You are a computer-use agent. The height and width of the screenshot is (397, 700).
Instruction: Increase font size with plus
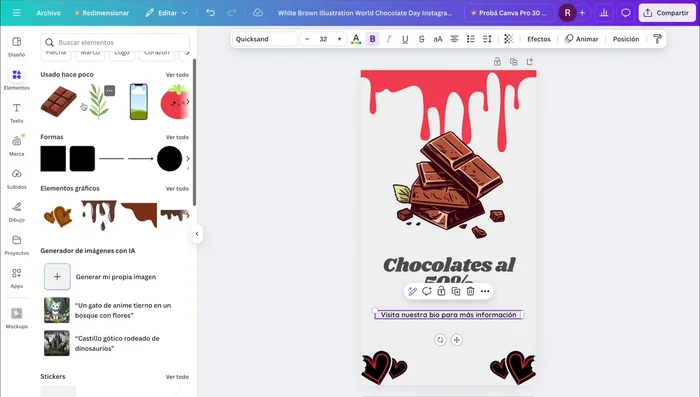click(339, 39)
